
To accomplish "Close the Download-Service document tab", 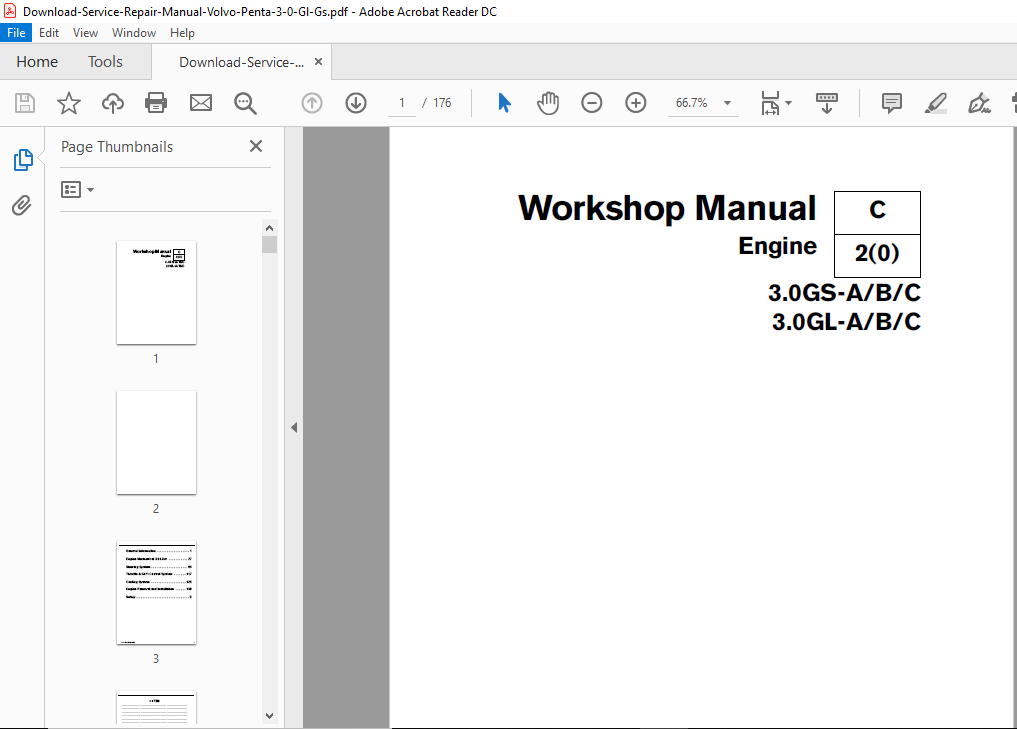I will point(318,62).
